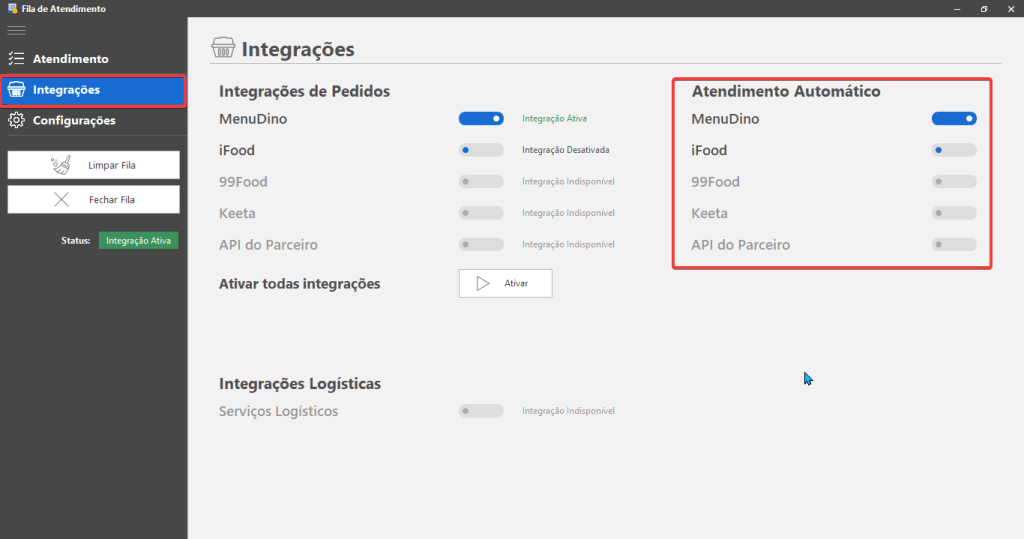Screen dimensions: 1024x539
Task: Click MenuDino label under Integrações de Pedidos
Action: (x=253, y=119)
